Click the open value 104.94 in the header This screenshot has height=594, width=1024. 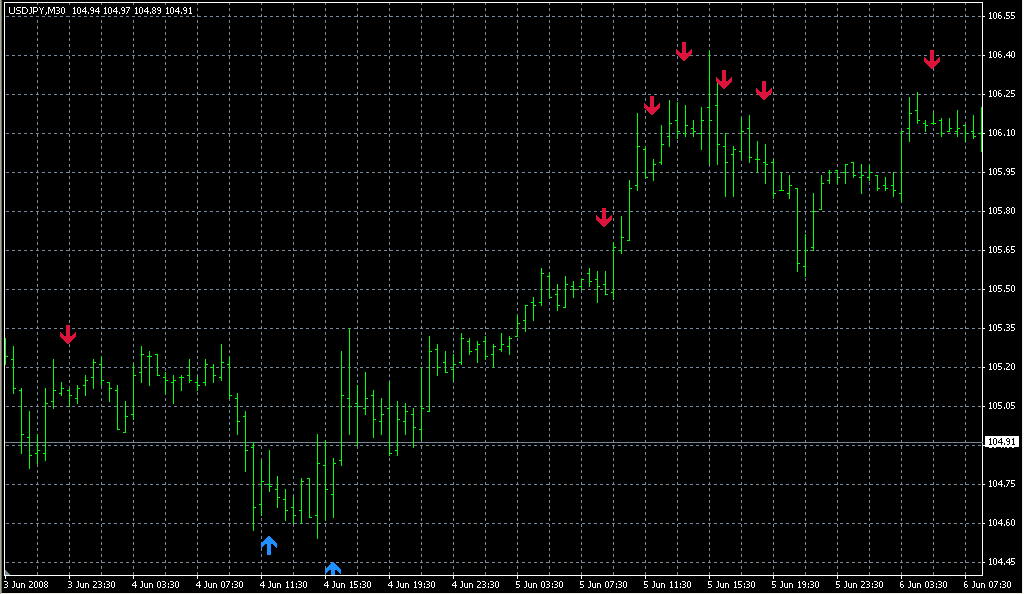[x=86, y=11]
